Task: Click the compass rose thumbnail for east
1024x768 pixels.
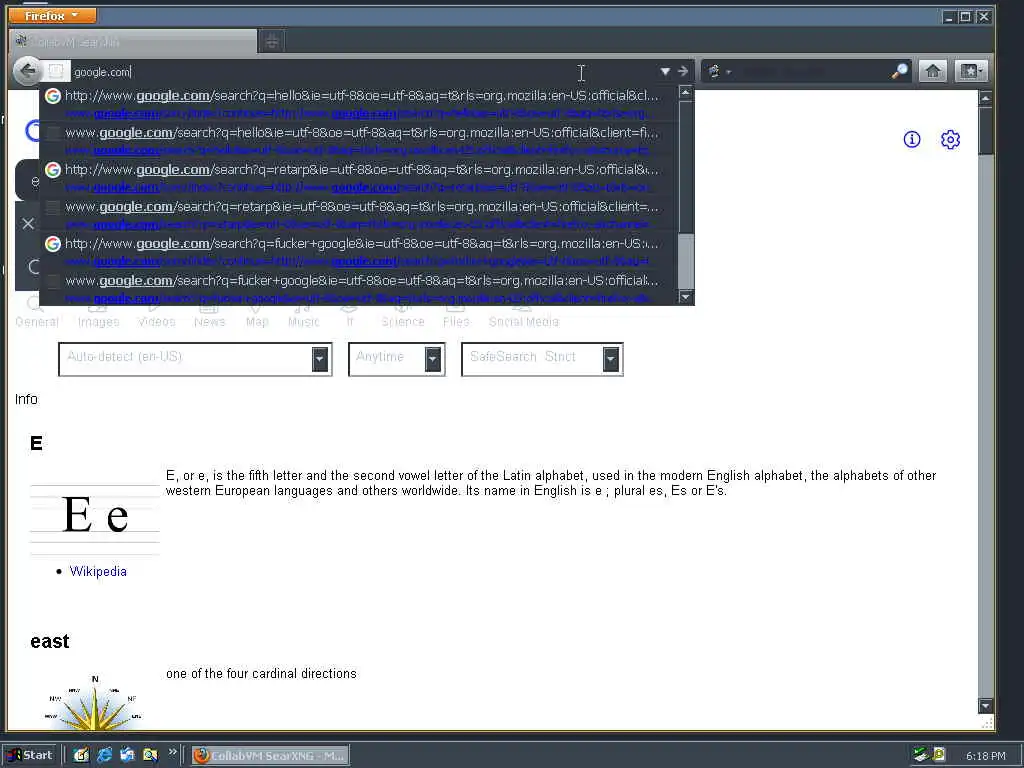Action: pos(95,702)
